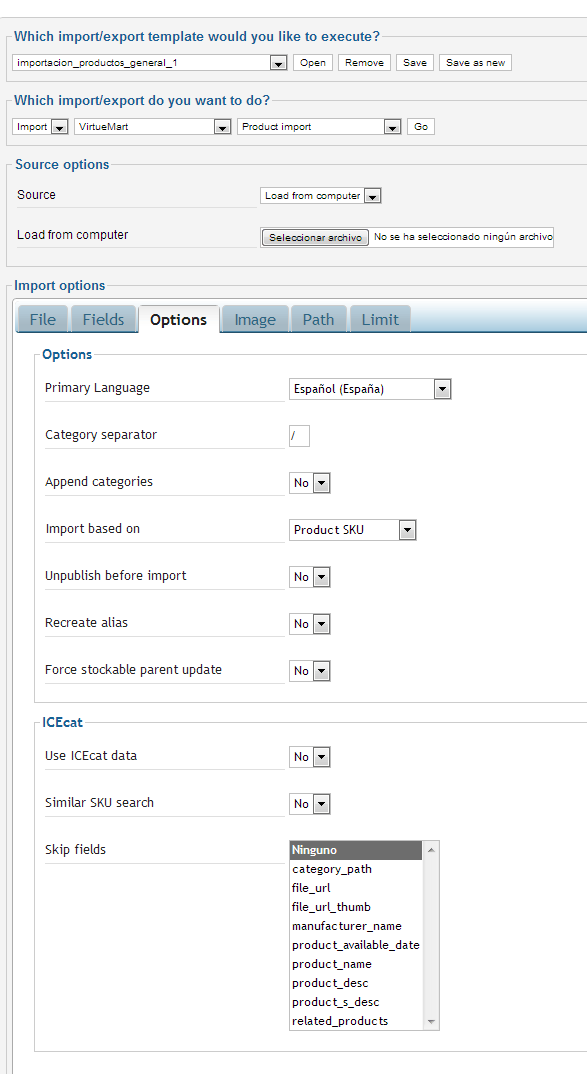Click the Category separator input field
The height and width of the screenshot is (1074, 587).
(299, 436)
